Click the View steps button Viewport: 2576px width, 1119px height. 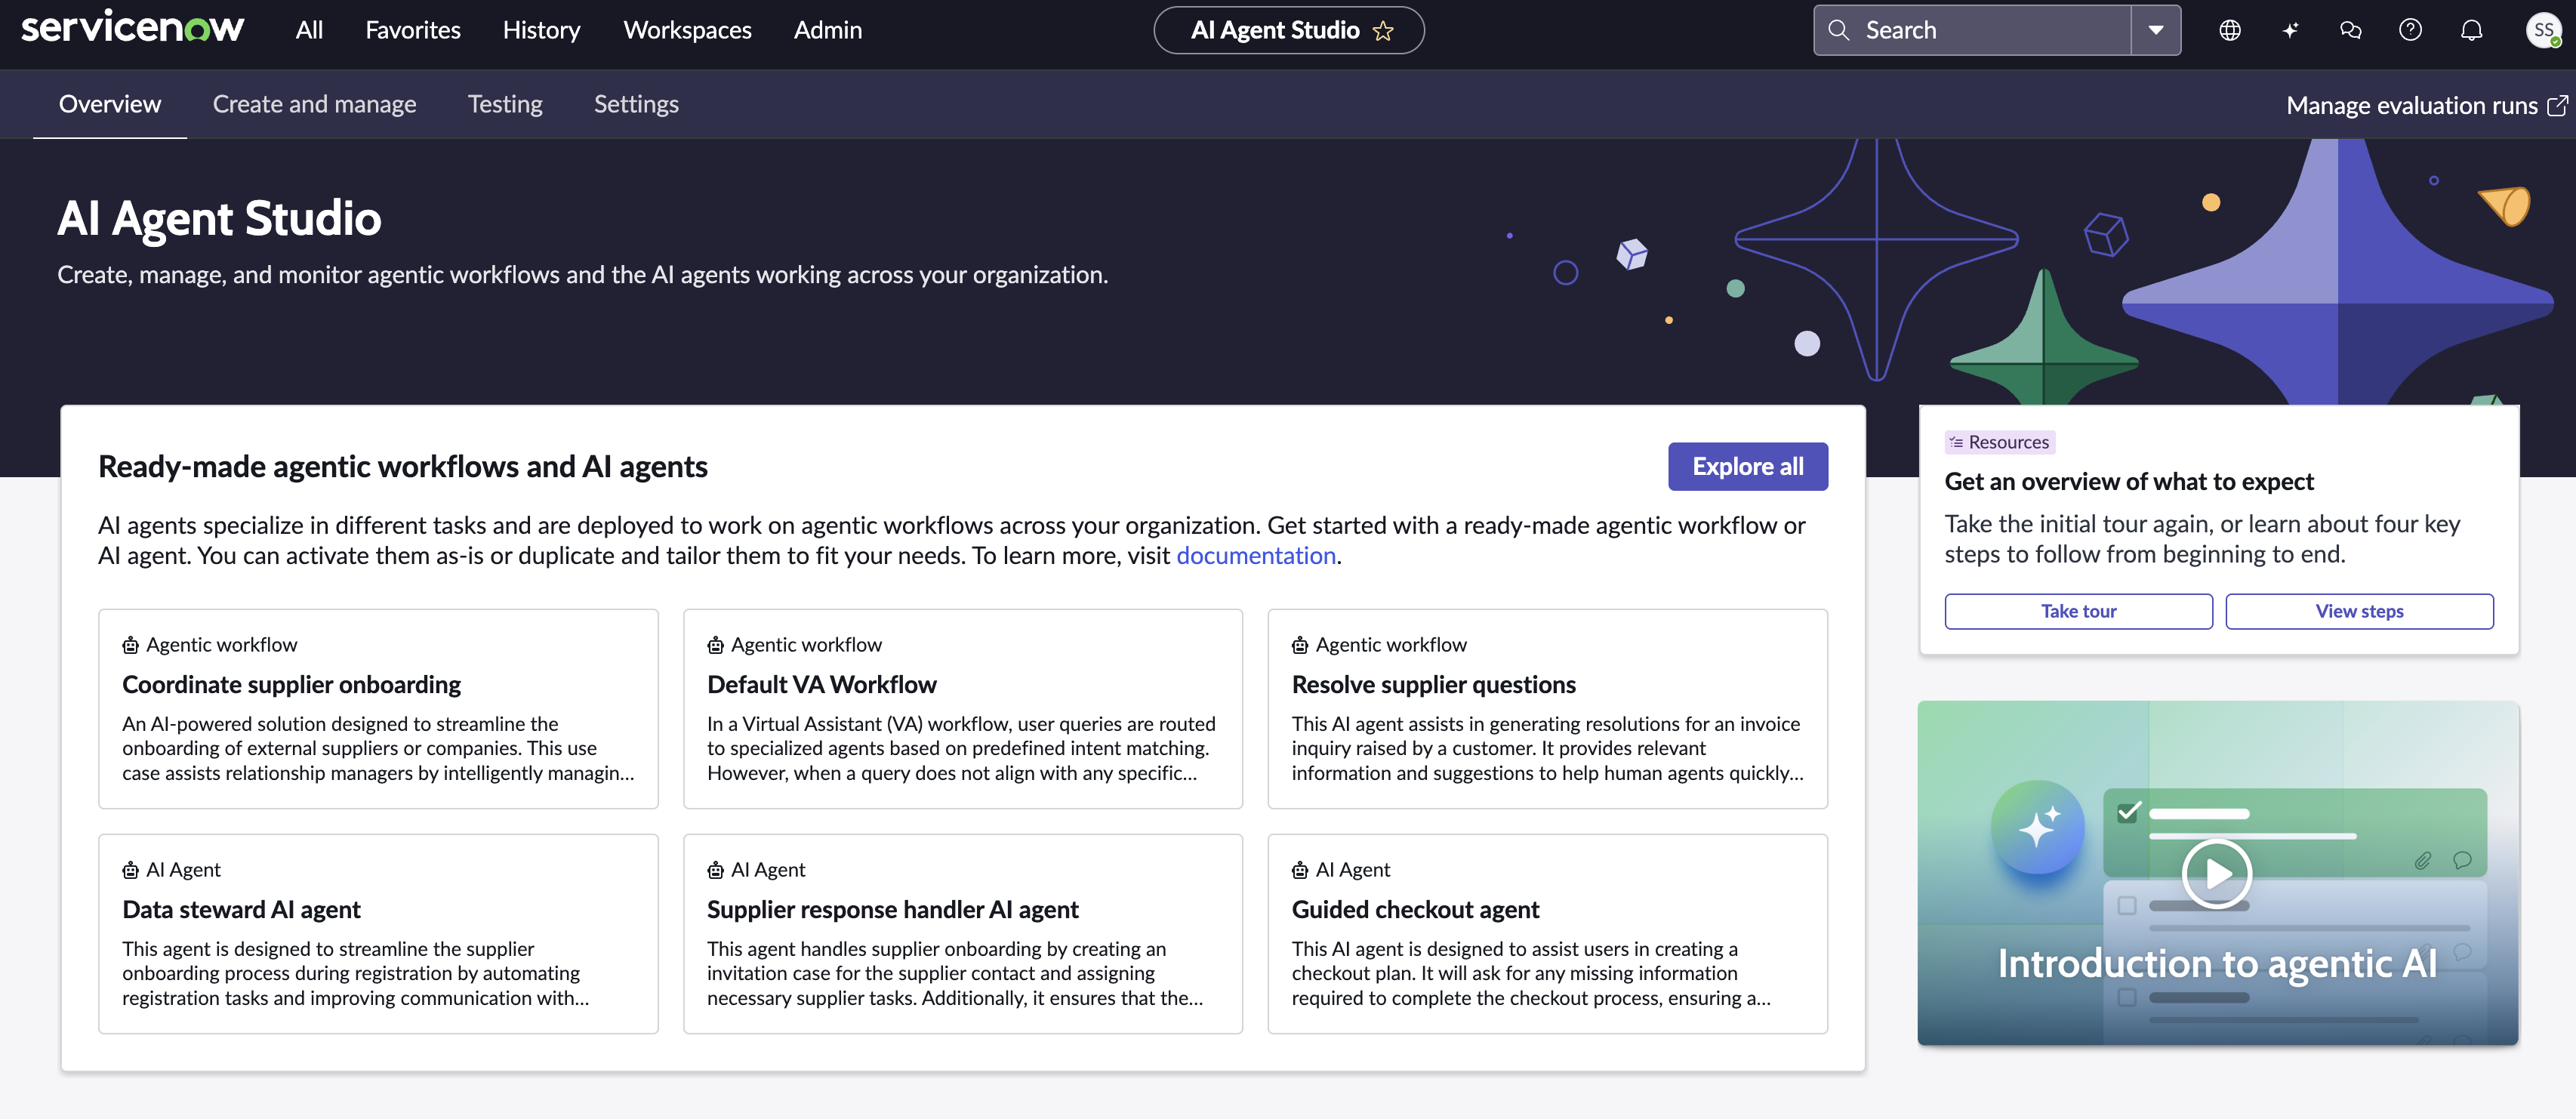(x=2360, y=611)
